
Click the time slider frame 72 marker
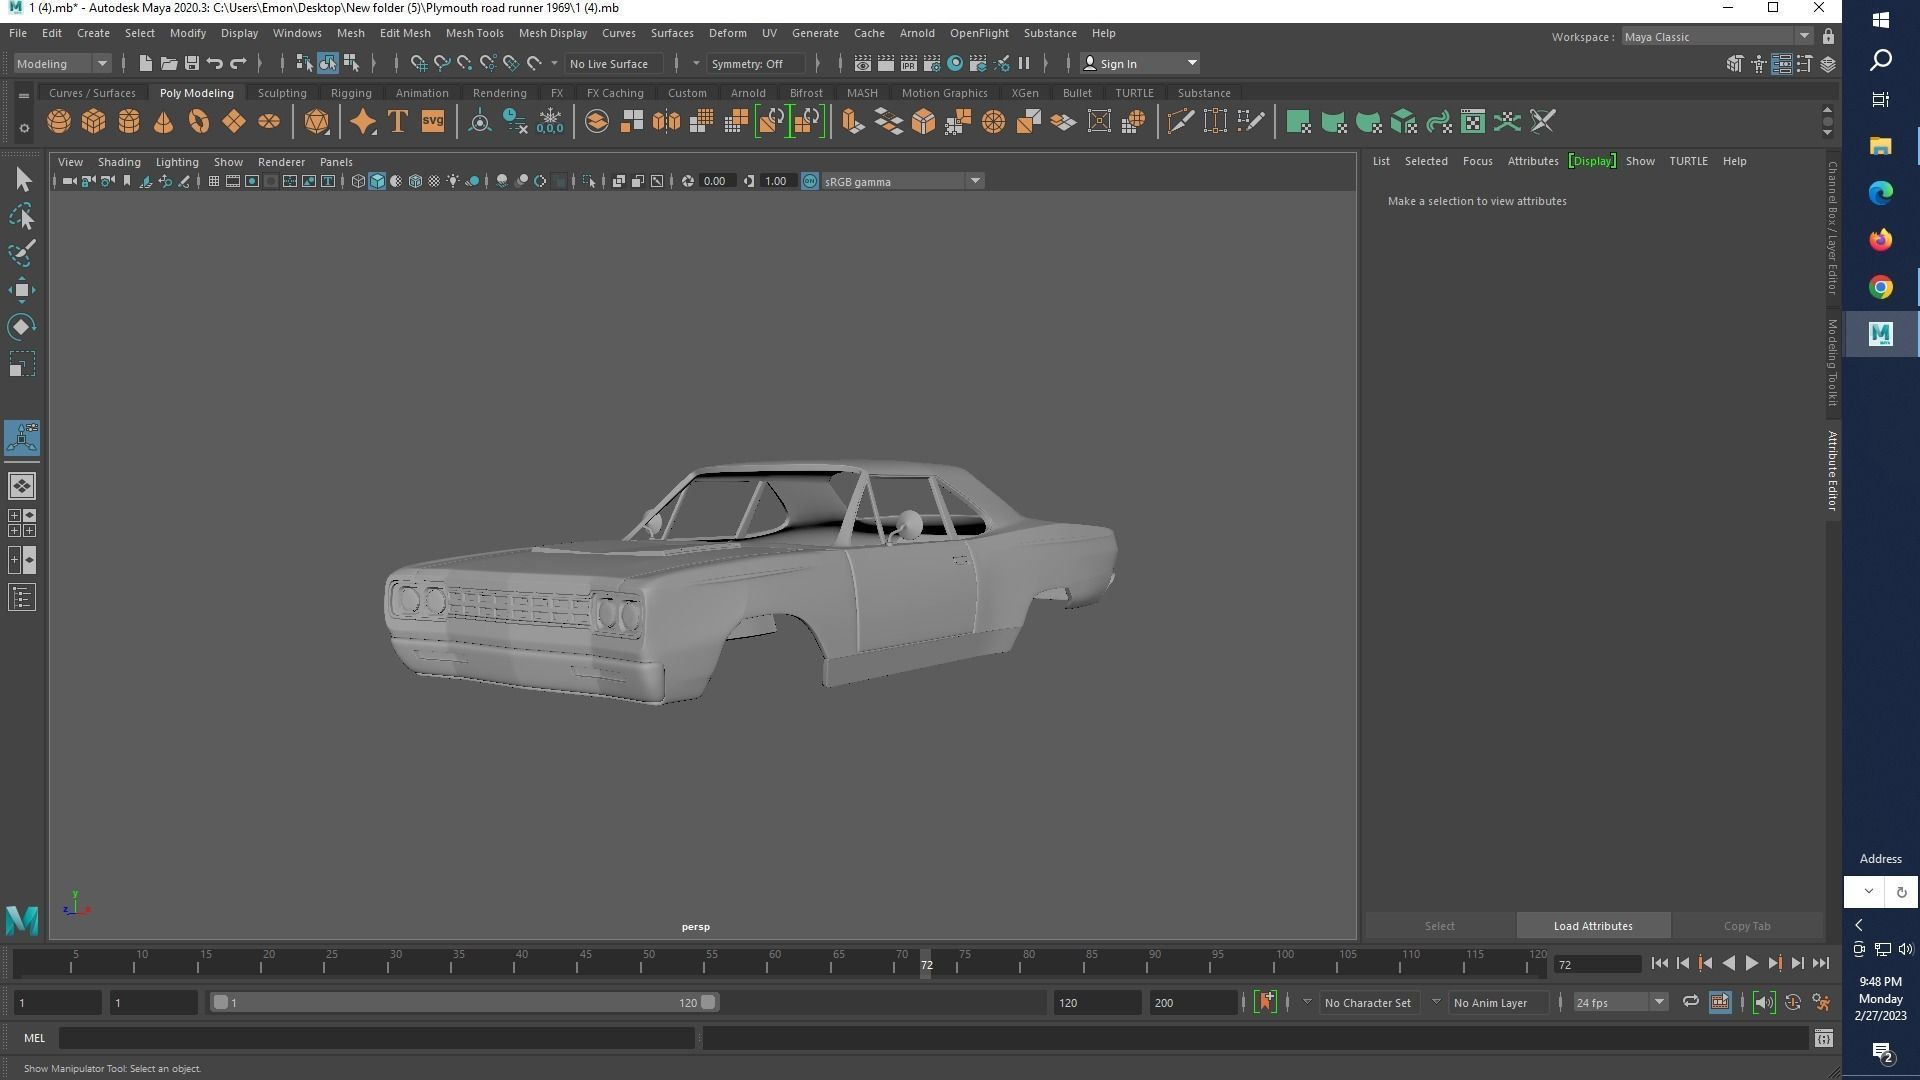pos(926,965)
